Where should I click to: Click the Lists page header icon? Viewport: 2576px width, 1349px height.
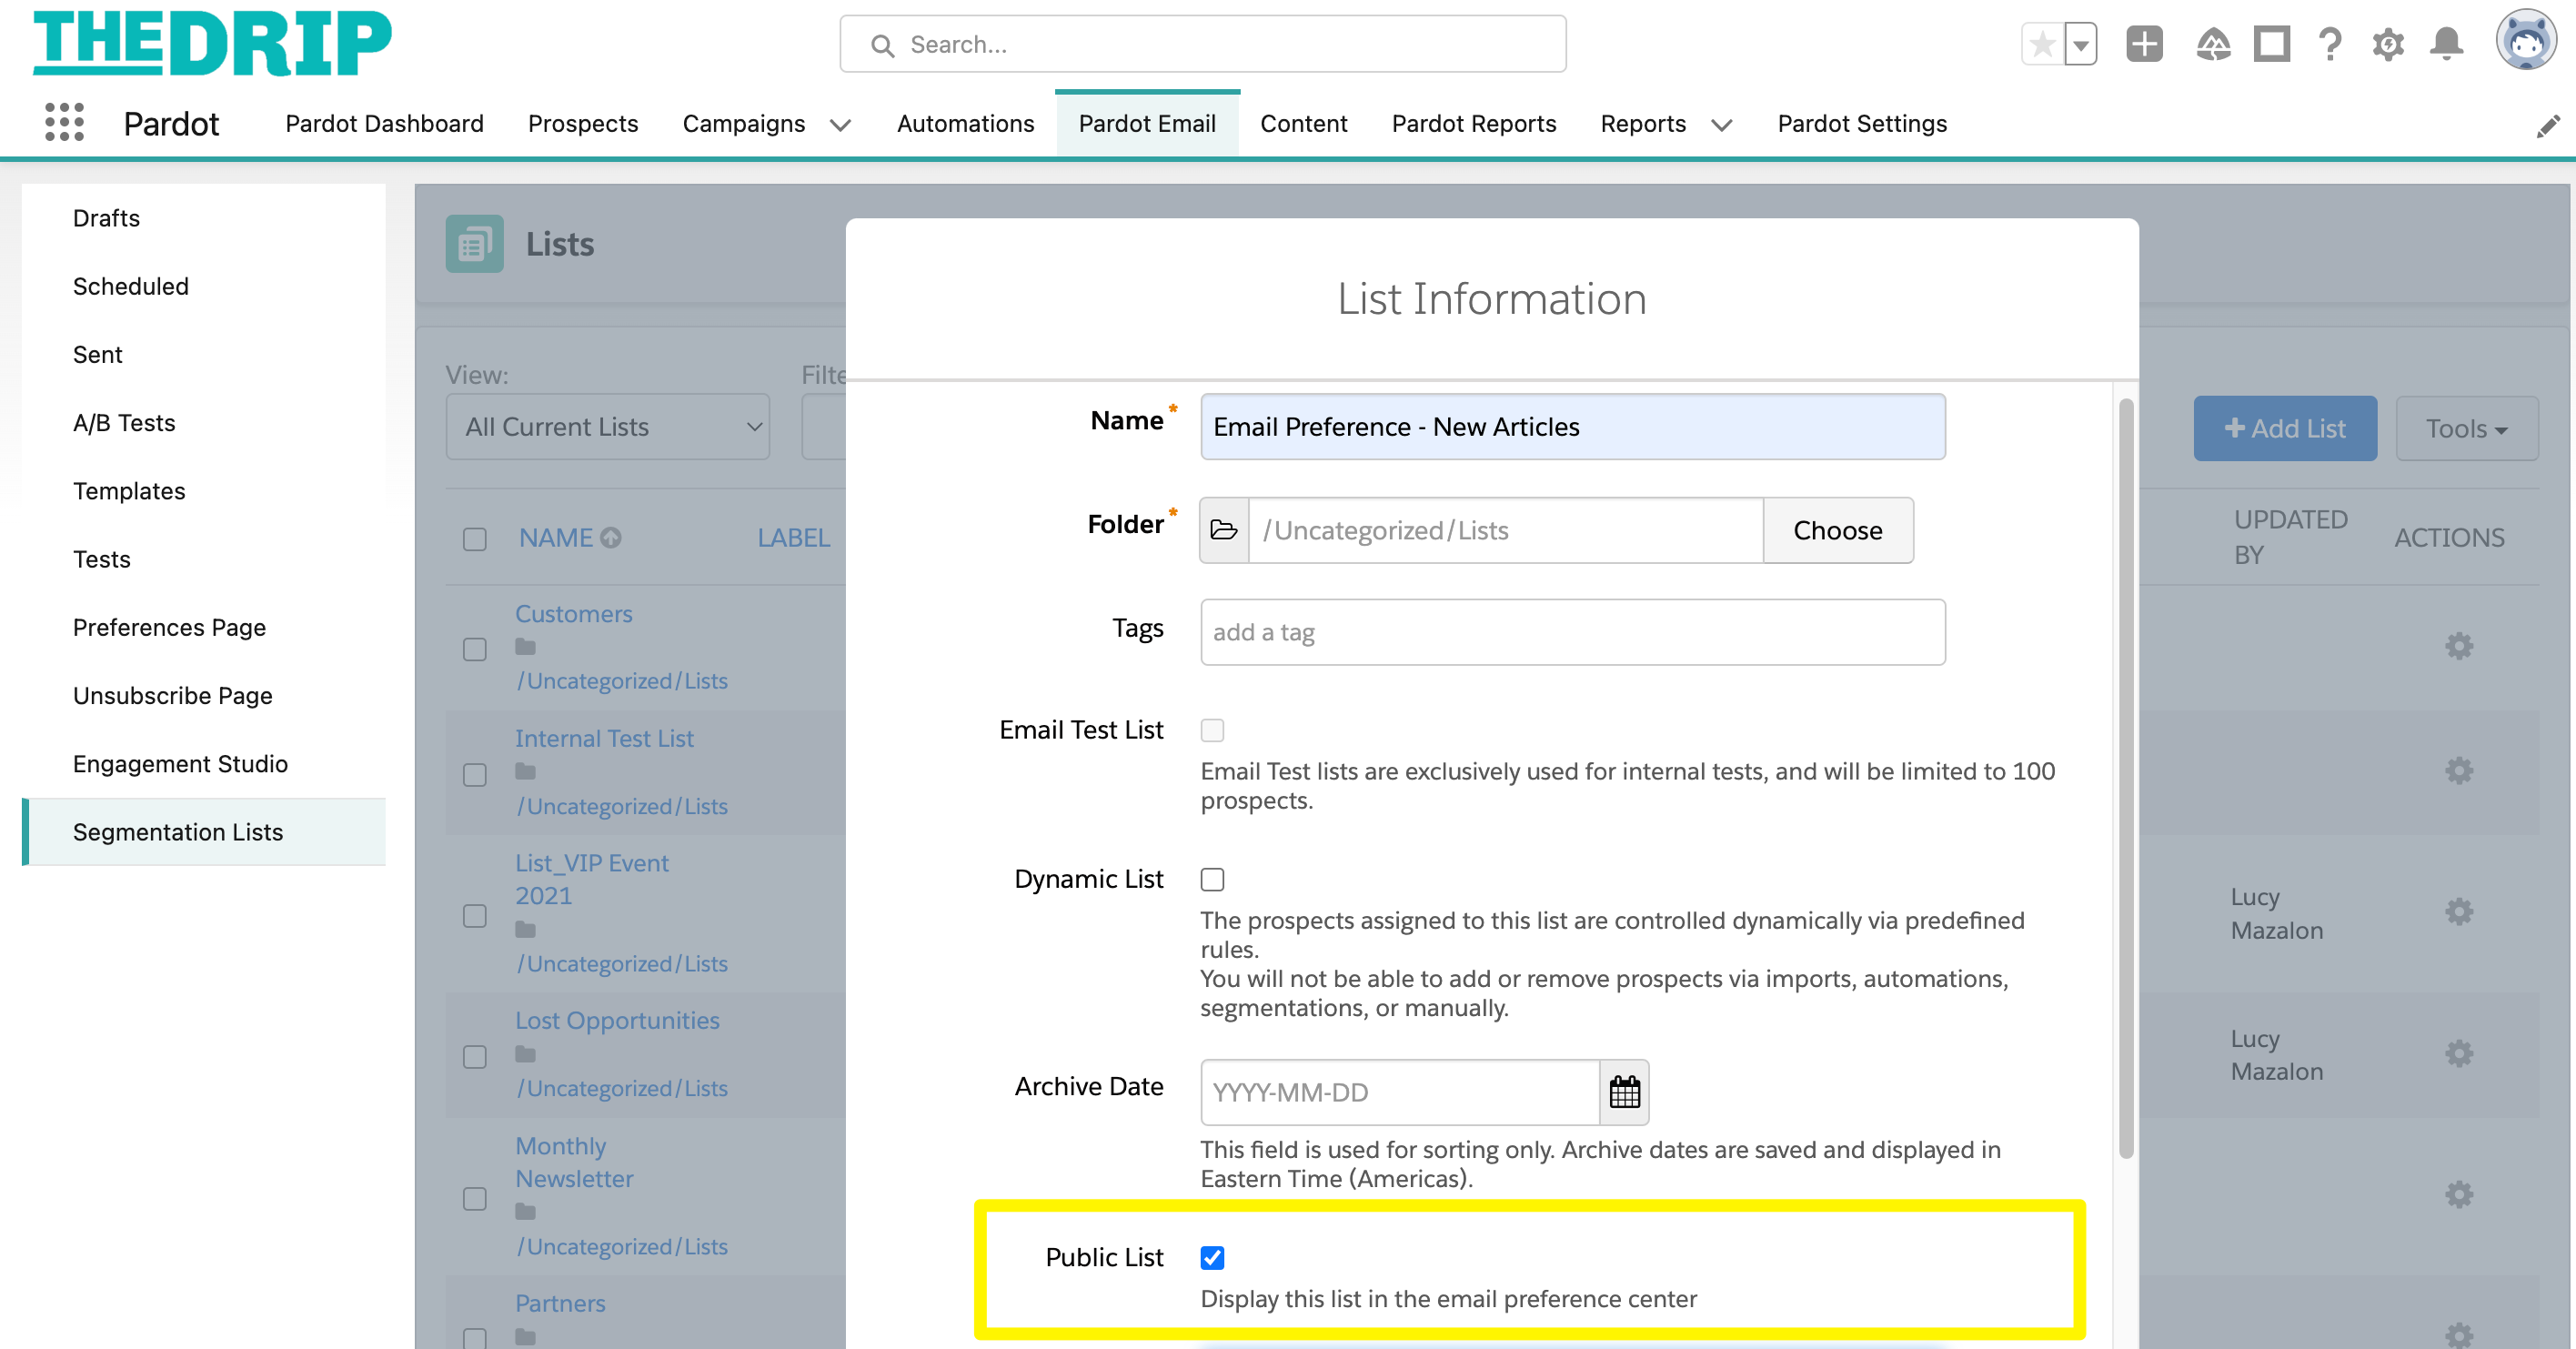coord(474,244)
